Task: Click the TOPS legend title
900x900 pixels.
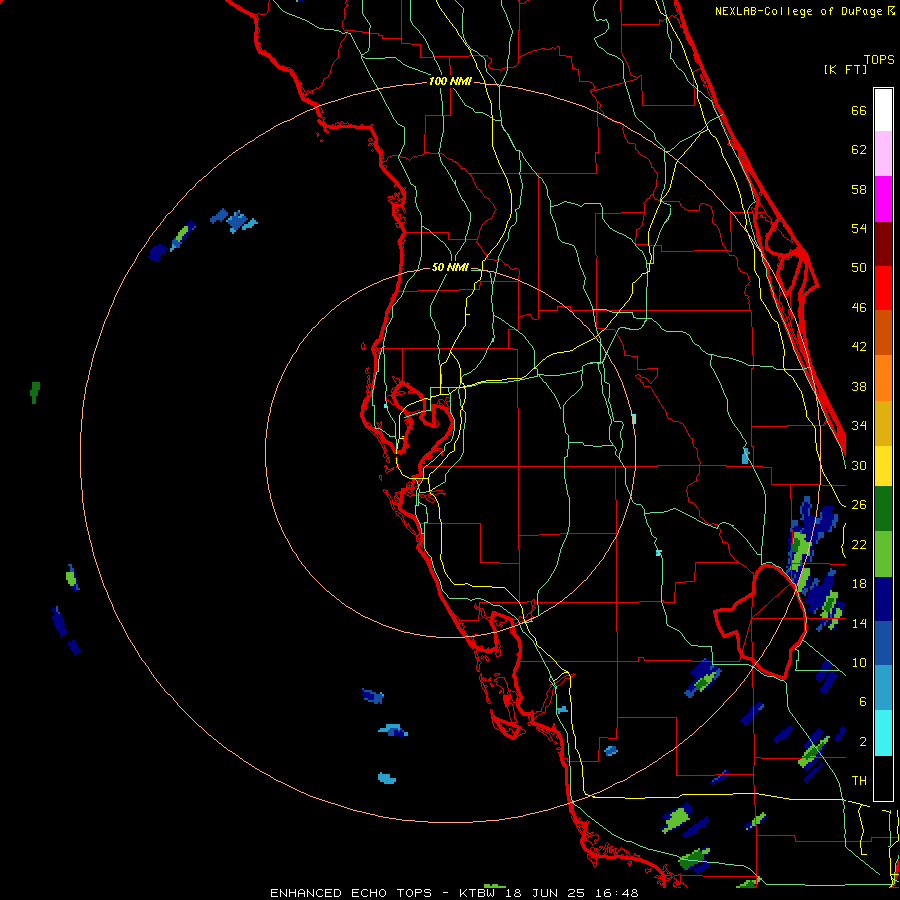Action: tap(879, 60)
